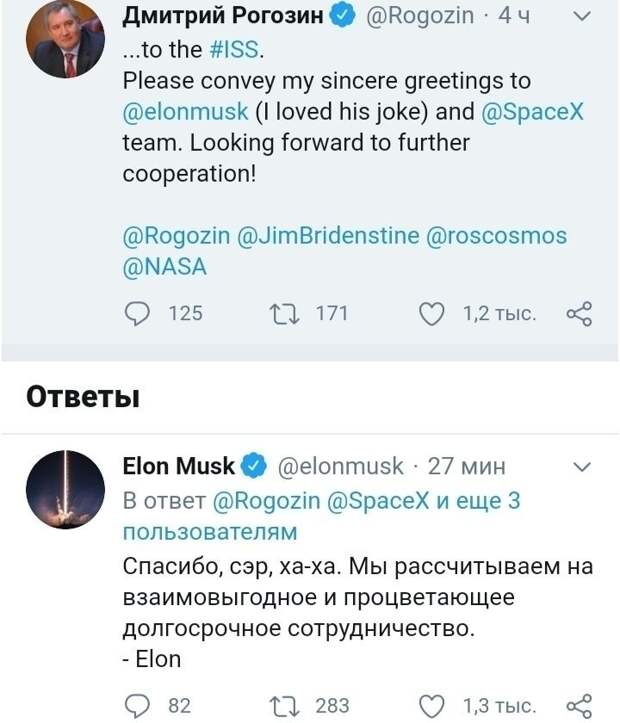This screenshot has height=723, width=620.
Task: Open @roscosmos mention link
Action: click(x=496, y=236)
